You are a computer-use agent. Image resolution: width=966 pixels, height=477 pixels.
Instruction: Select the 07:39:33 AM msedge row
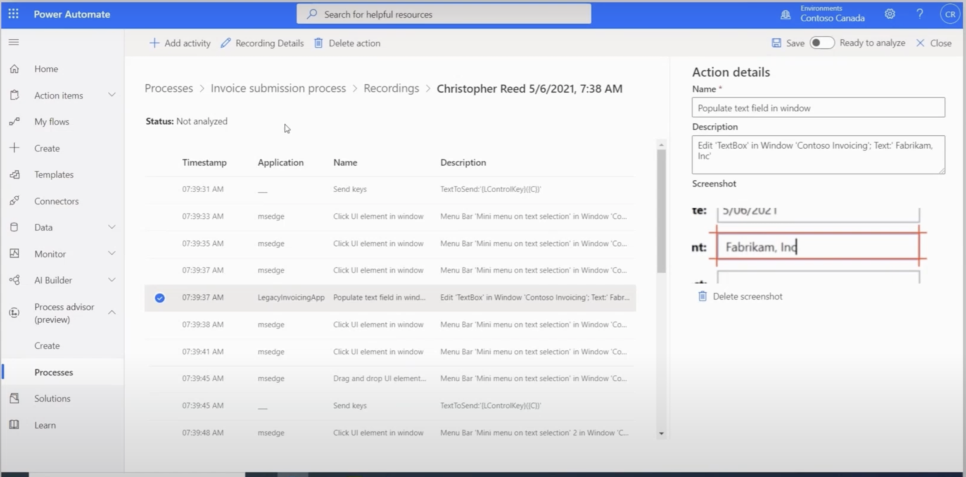click(390, 216)
